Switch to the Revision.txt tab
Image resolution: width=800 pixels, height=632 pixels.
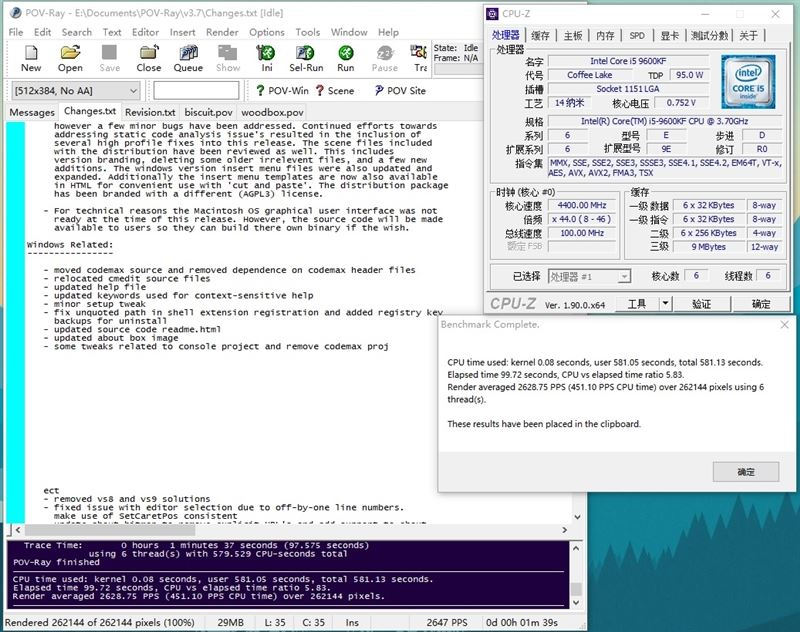150,112
